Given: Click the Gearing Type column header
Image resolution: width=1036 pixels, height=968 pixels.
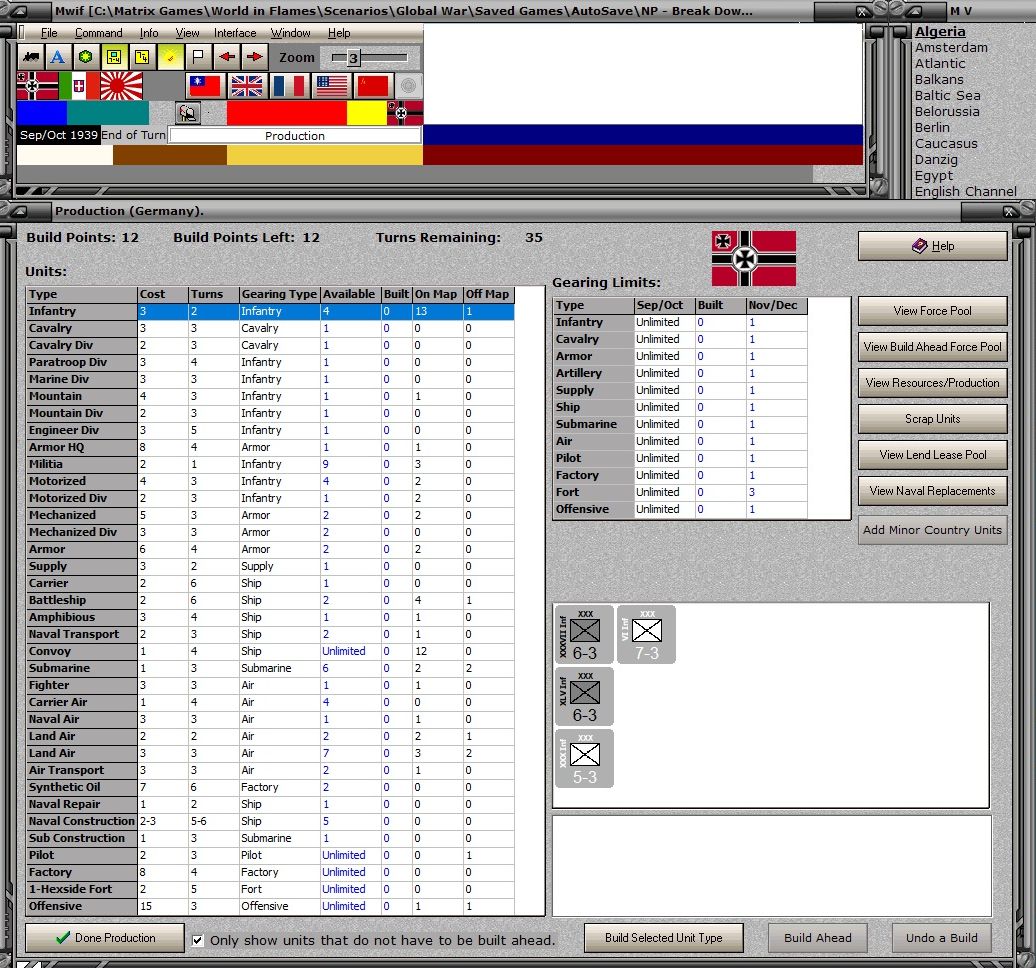Looking at the screenshot, I should (x=279, y=294).
